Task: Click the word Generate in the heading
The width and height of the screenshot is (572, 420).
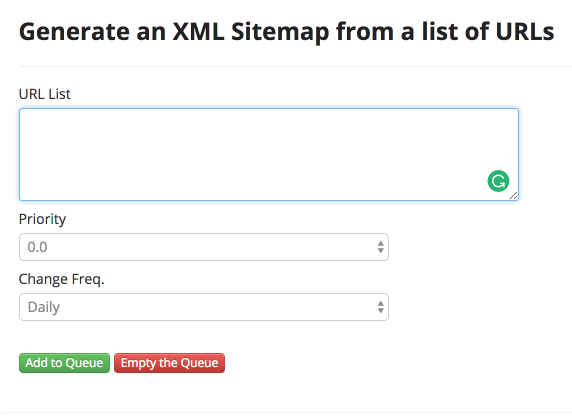Action: pyautogui.click(x=74, y=31)
